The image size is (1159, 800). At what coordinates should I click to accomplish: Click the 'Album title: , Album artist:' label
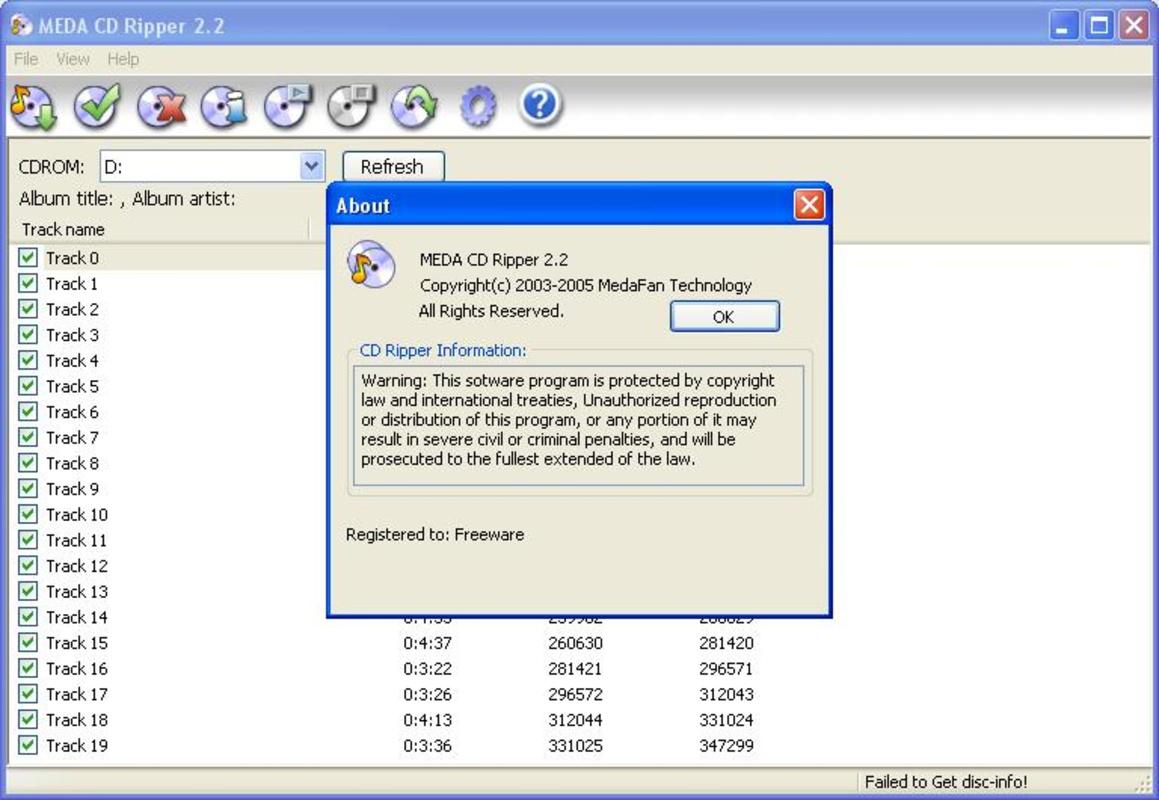click(127, 198)
